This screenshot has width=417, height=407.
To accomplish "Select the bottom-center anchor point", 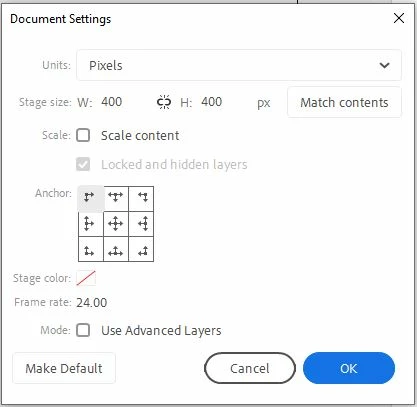I will point(116,249).
